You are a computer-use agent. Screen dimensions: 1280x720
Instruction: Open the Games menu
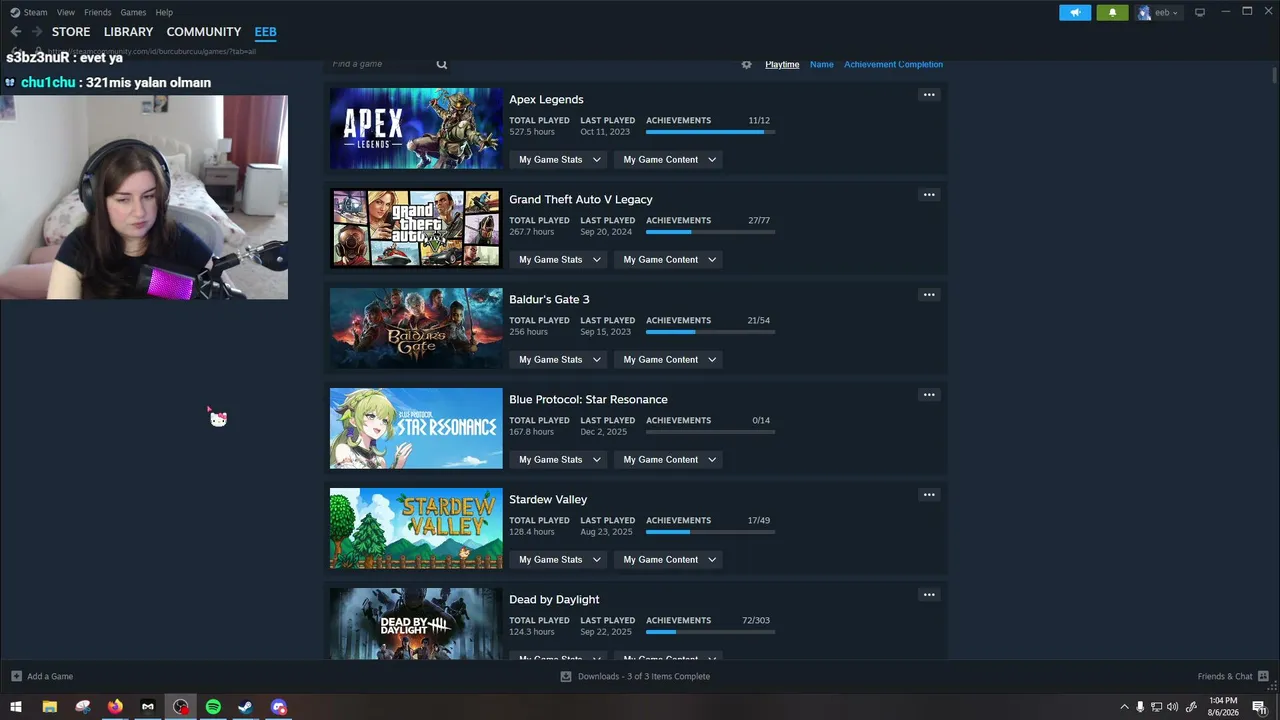[x=133, y=12]
